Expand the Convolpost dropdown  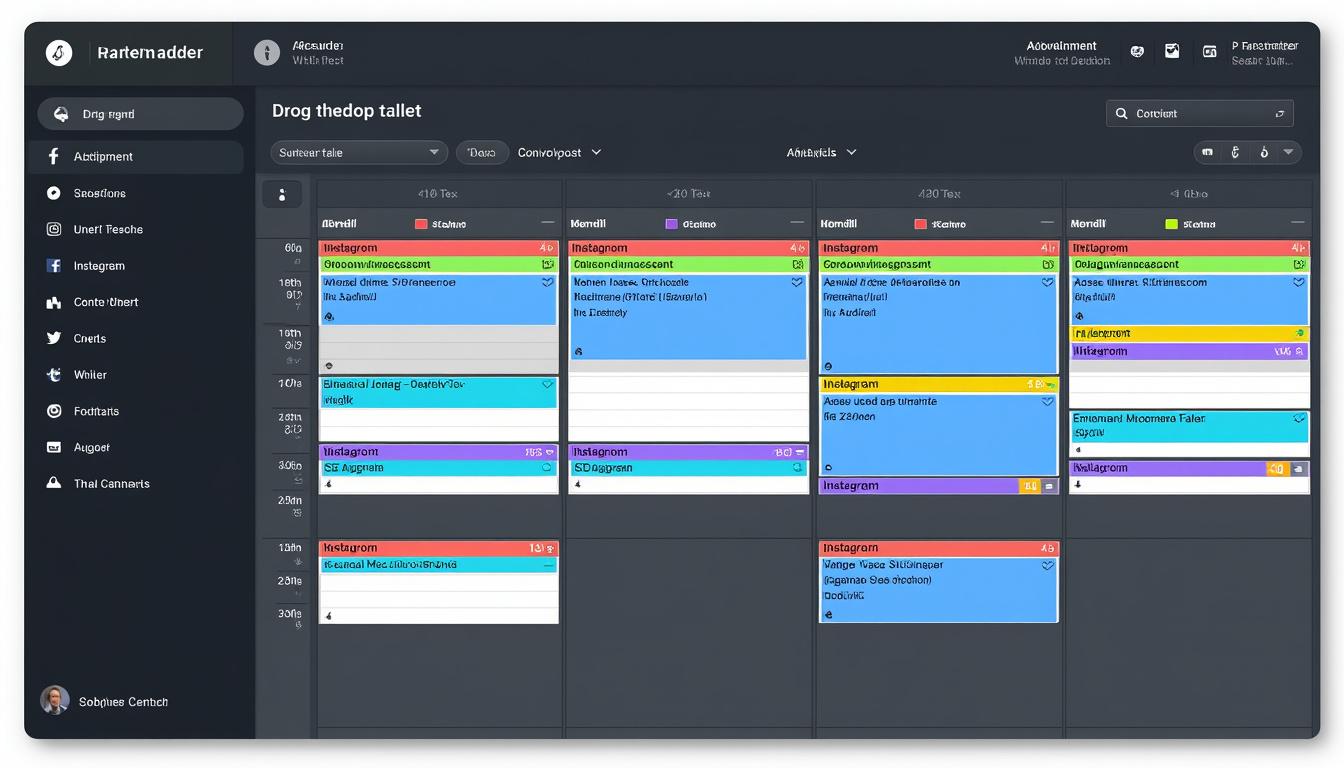(560, 153)
